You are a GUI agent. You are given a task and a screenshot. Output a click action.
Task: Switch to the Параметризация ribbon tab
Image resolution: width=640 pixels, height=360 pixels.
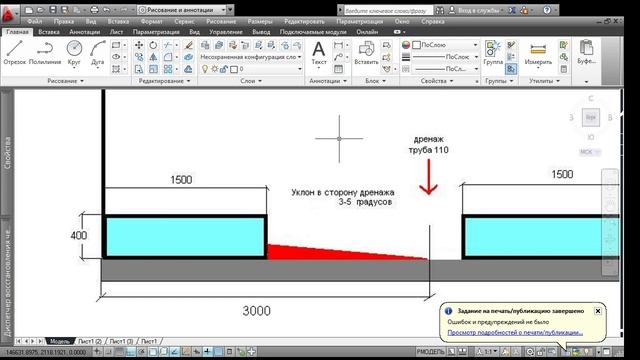tap(156, 32)
